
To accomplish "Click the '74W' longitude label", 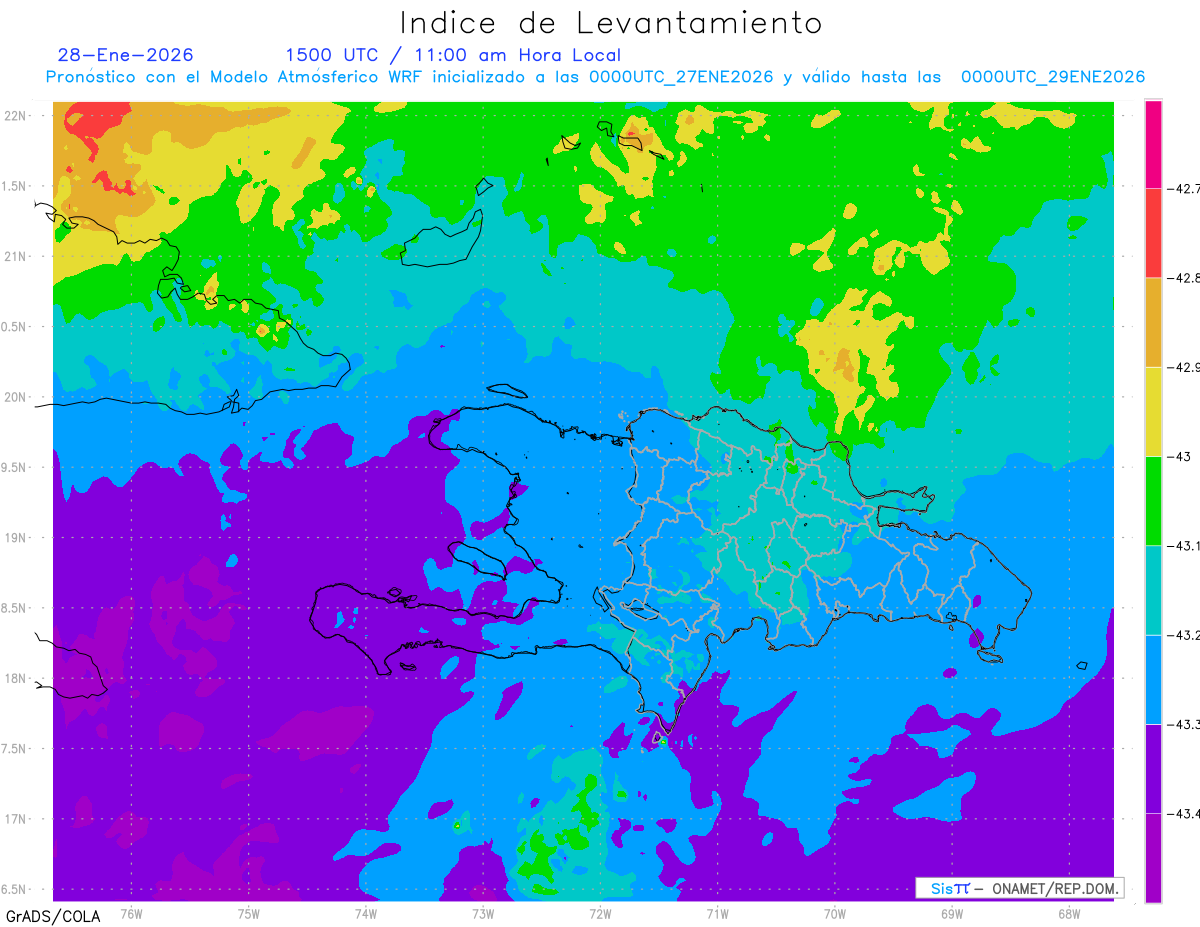I will [366, 913].
